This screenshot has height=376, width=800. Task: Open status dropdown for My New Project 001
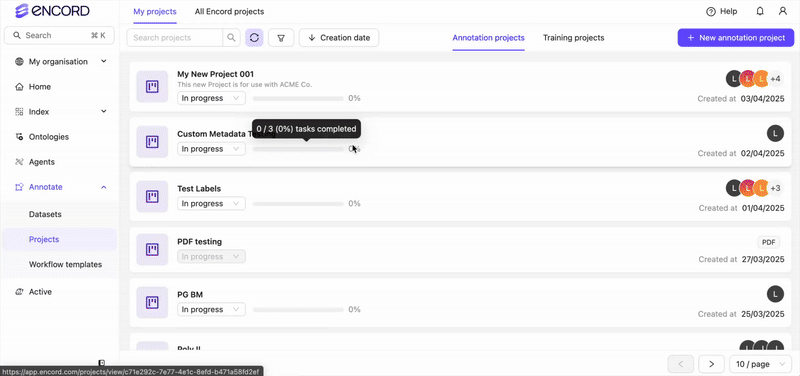coord(211,98)
